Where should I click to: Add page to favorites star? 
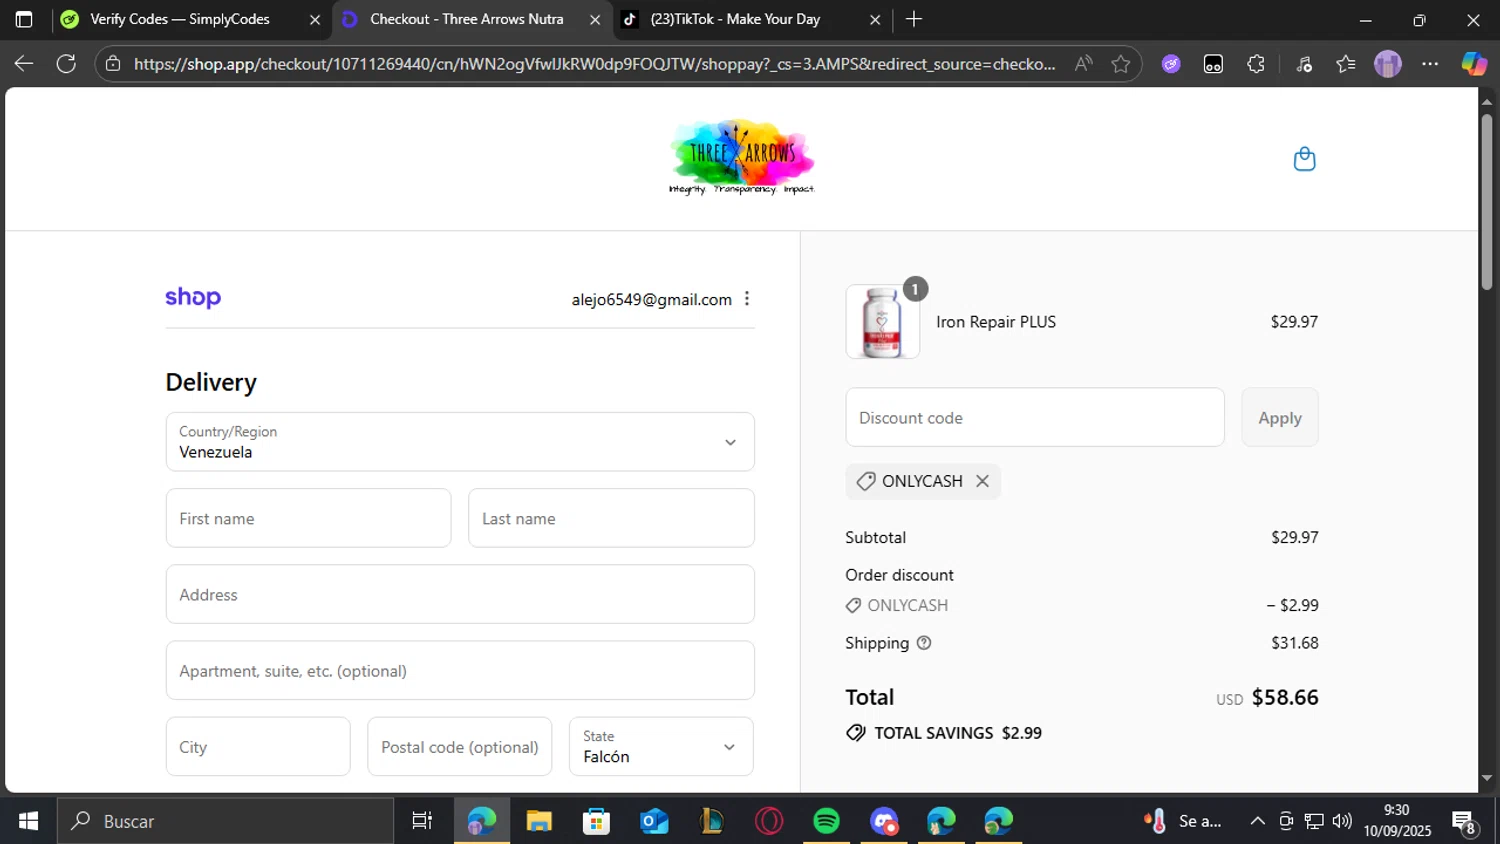pyautogui.click(x=1121, y=64)
